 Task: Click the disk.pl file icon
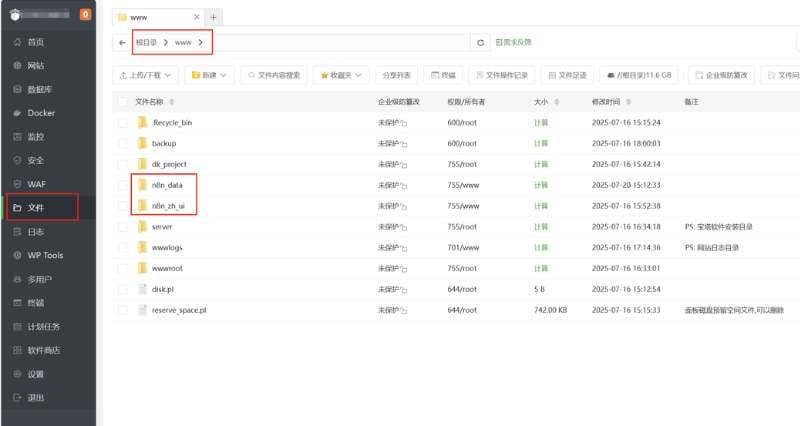point(142,289)
